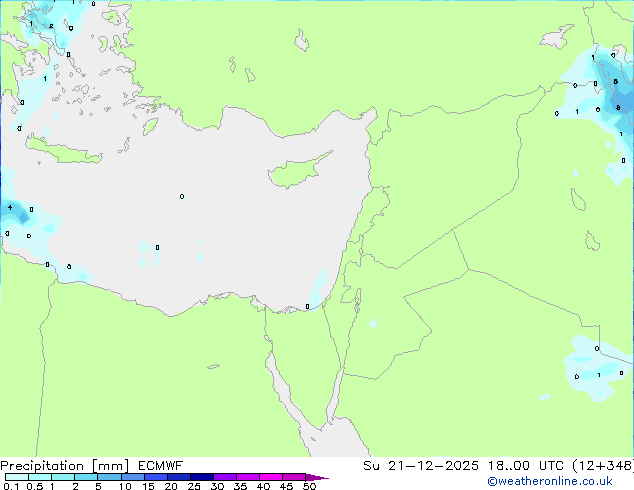Click the '4' precipitation value near Libya coast
The image size is (634, 490).
click(x=10, y=207)
